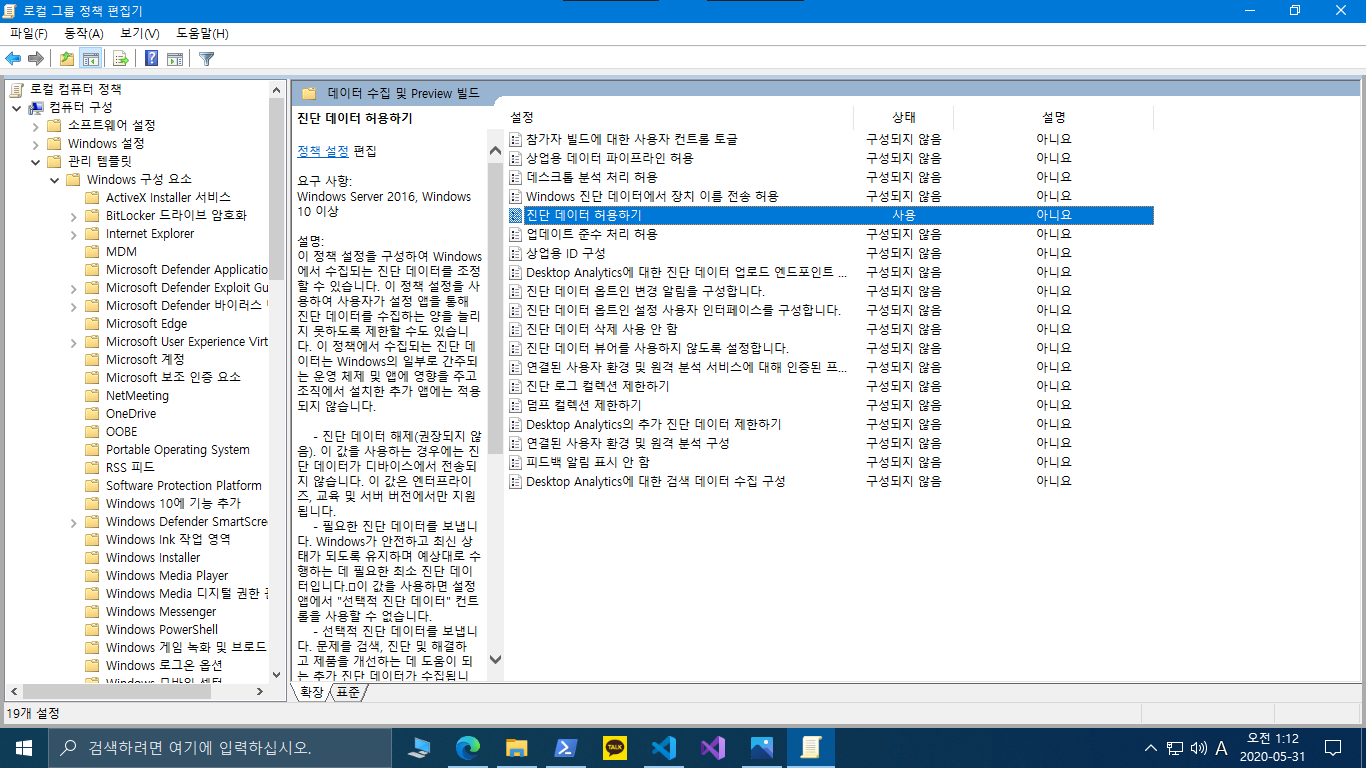The height and width of the screenshot is (768, 1366).
Task: Open KakaoTalk from the taskbar
Action: (615, 747)
